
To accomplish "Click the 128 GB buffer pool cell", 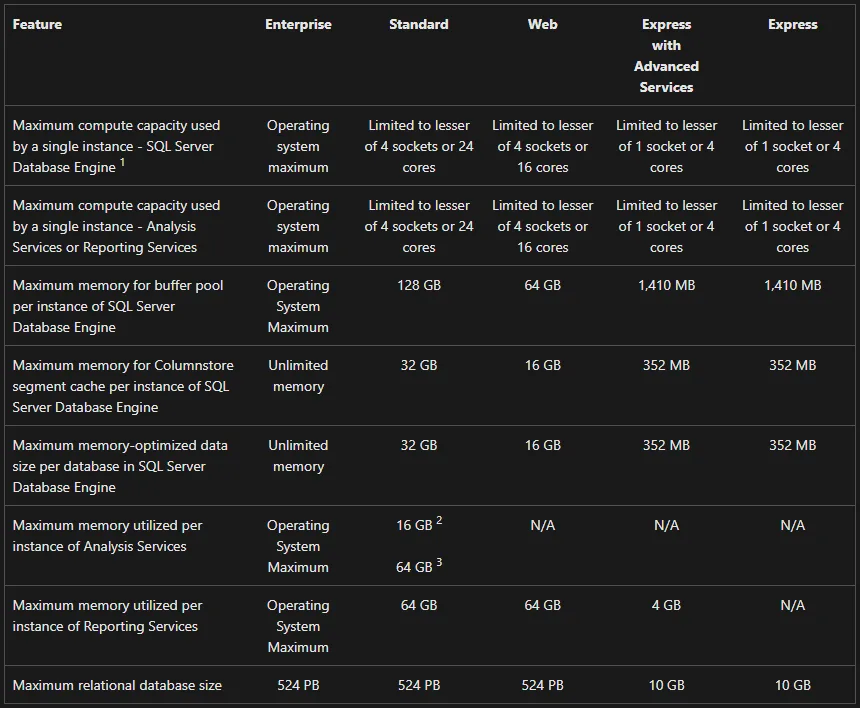I will click(x=418, y=286).
